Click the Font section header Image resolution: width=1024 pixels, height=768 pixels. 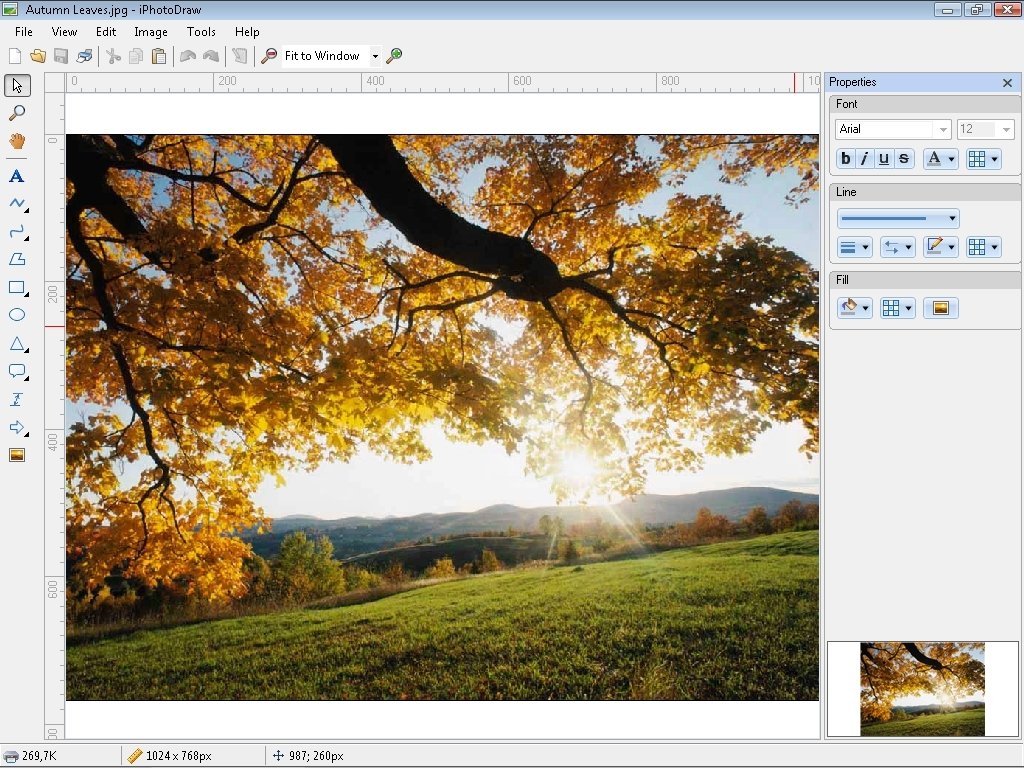924,104
